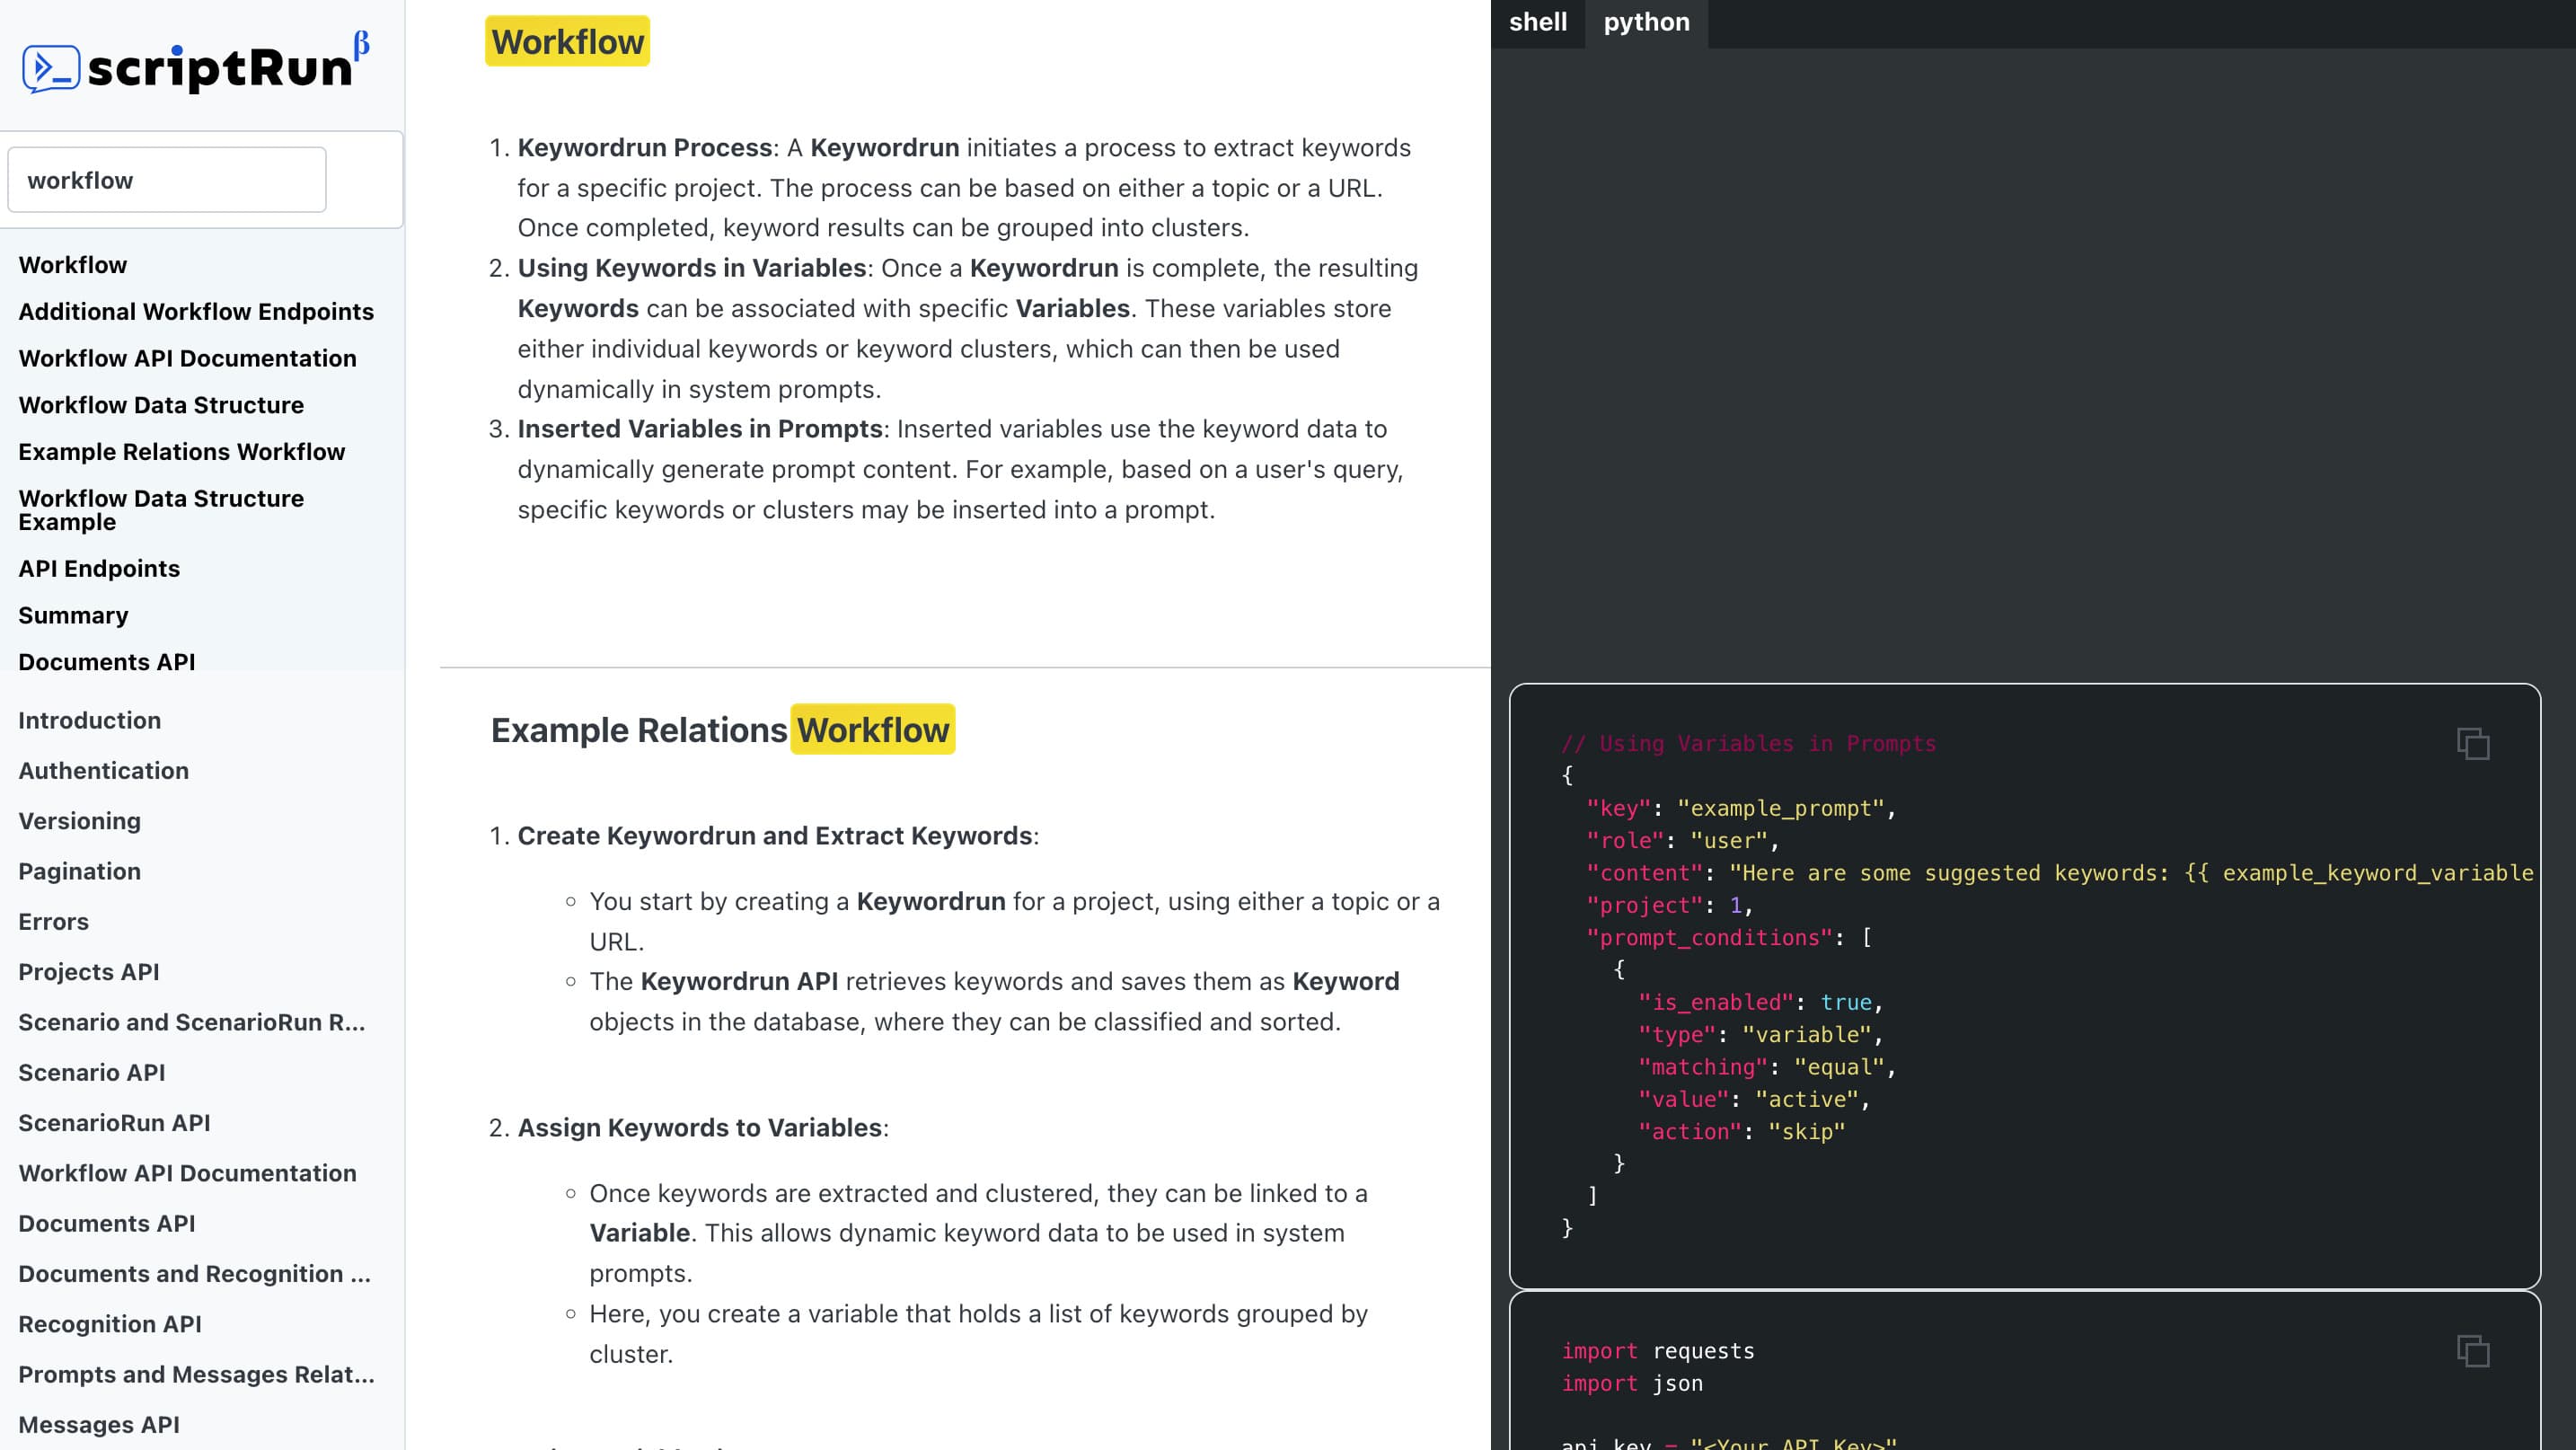Image resolution: width=2576 pixels, height=1450 pixels.
Task: Open the Summary section
Action: click(x=73, y=615)
